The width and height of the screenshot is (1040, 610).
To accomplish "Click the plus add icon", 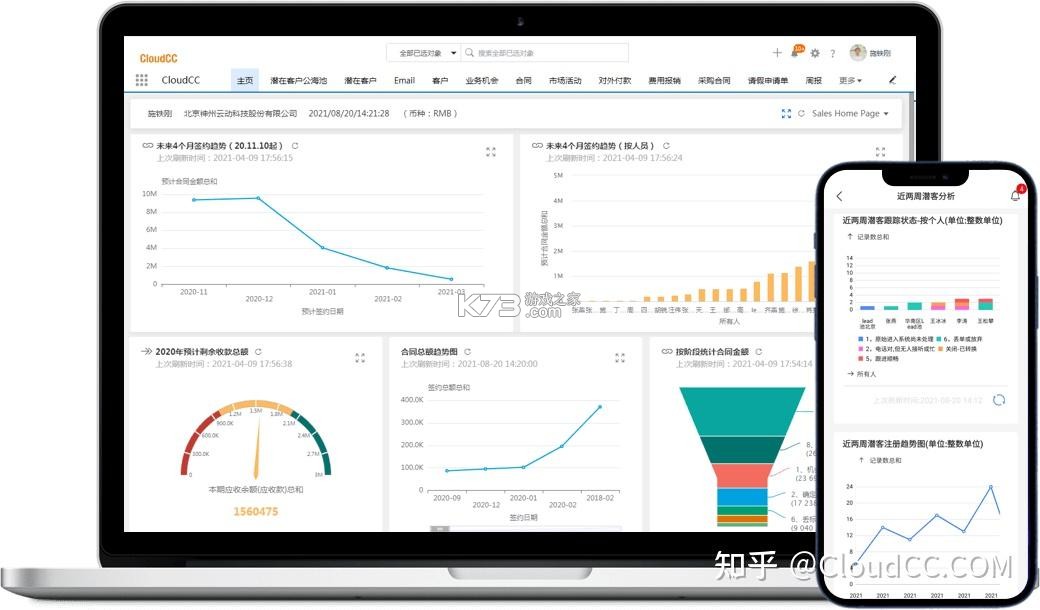I will pyautogui.click(x=777, y=52).
